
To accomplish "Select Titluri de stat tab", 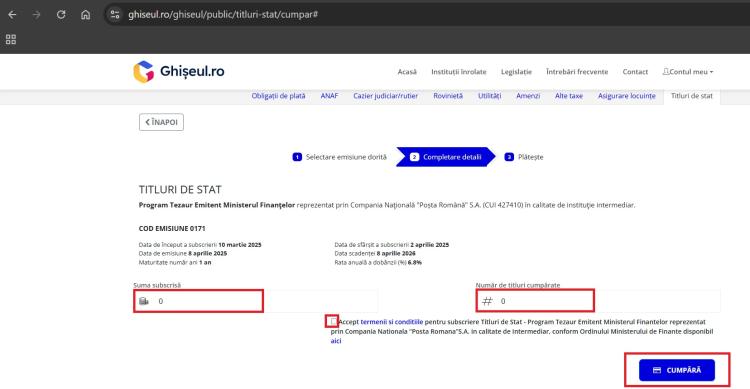I will click(692, 96).
